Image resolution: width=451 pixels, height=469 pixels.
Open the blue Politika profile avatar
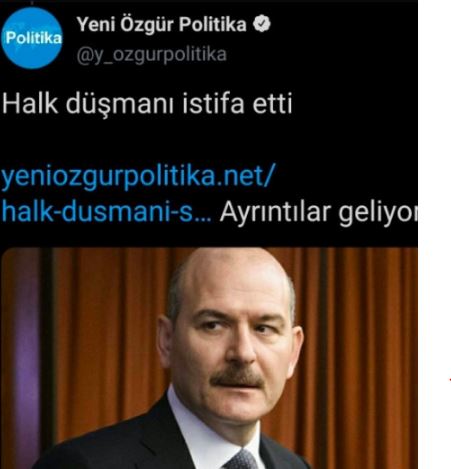[32, 38]
